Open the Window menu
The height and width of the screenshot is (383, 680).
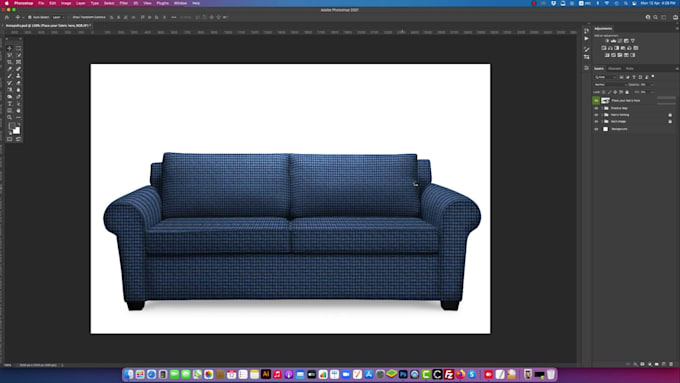(180, 3)
